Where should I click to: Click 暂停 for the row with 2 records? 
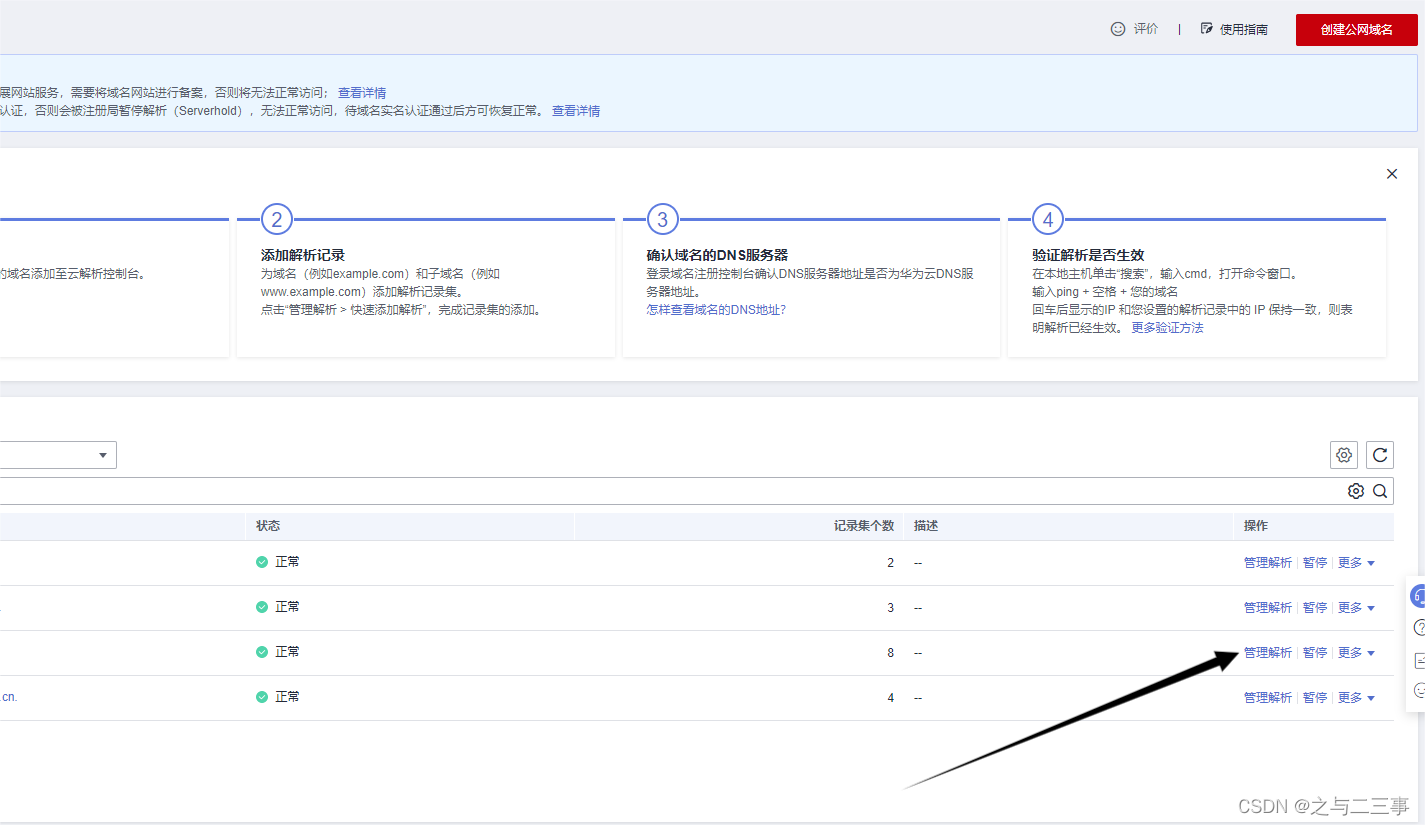[x=1315, y=563]
